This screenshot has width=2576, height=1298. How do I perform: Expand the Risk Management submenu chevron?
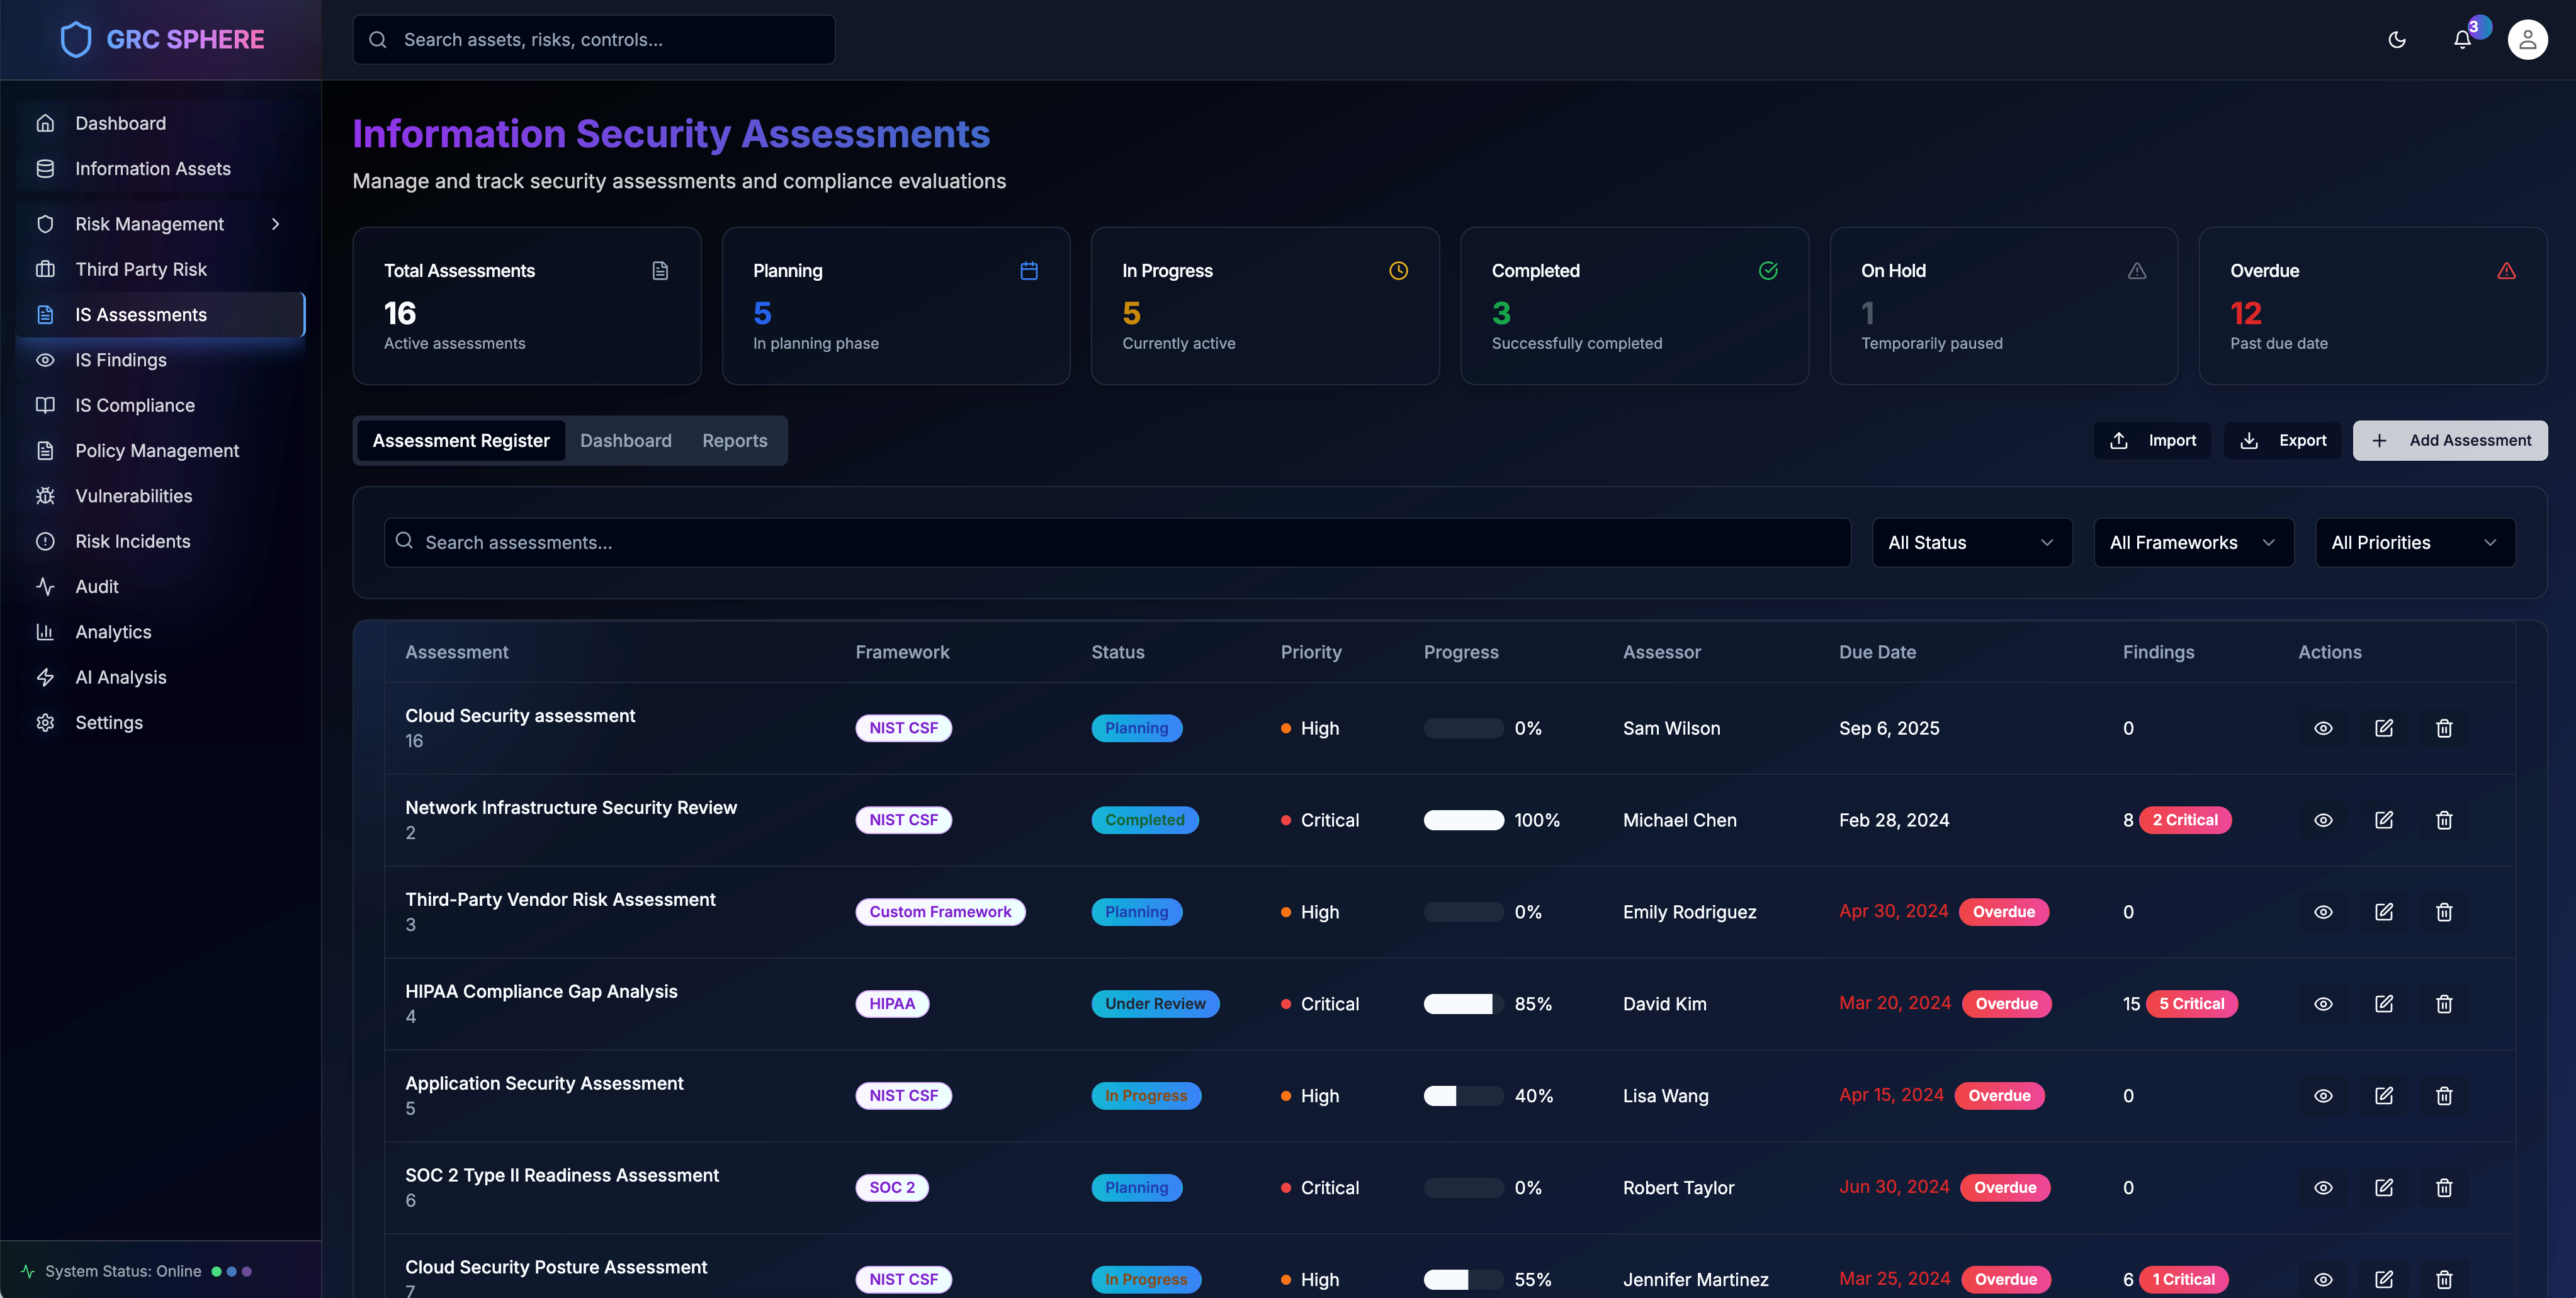coord(276,224)
